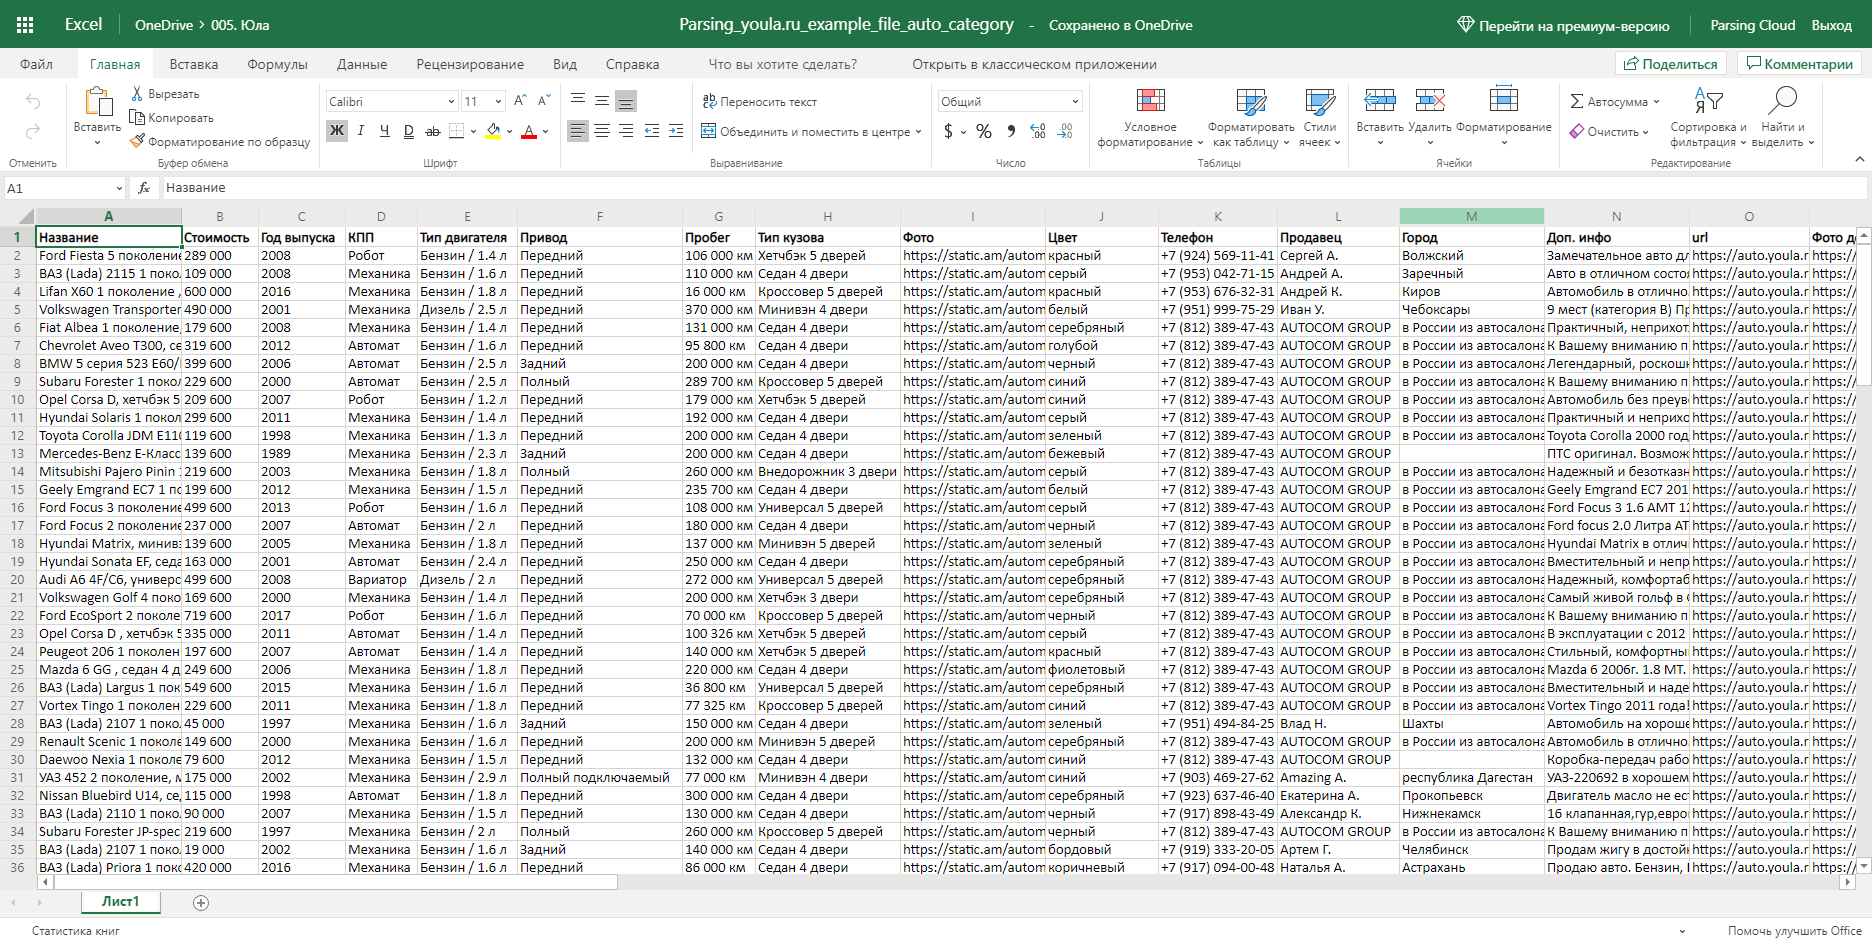Image resolution: width=1872 pixels, height=940 pixels.
Task: Switch to the Review (Рецензирование) tab
Action: pos(470,64)
